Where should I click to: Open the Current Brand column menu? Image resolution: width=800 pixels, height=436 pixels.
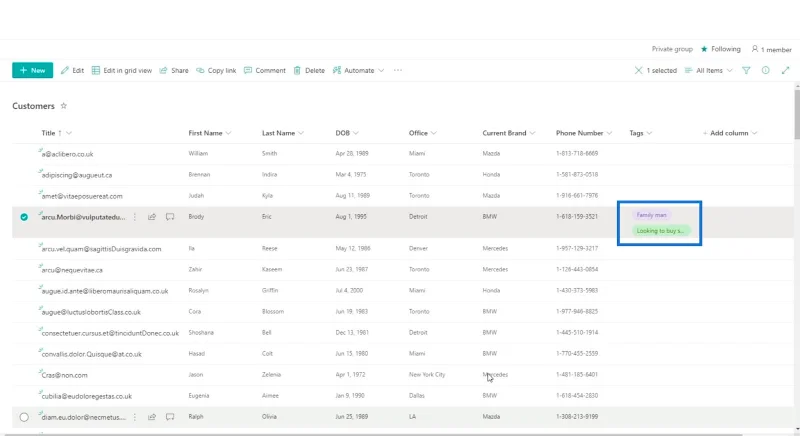coord(509,133)
